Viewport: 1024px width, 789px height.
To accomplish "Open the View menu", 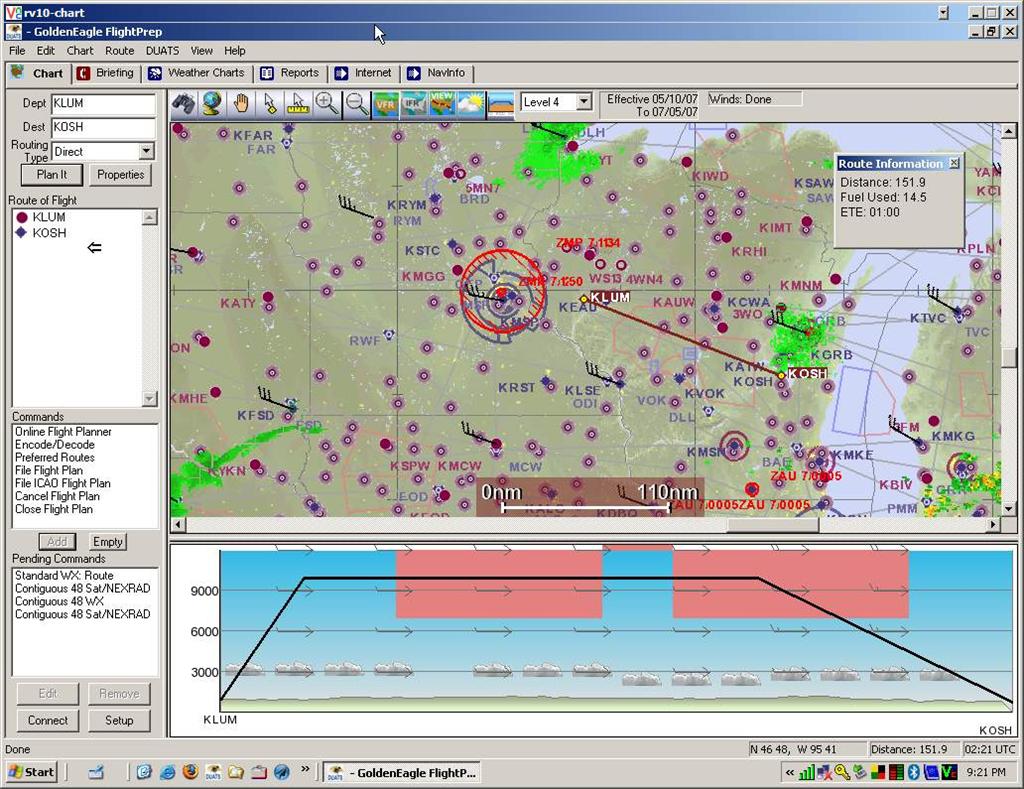I will pos(201,50).
